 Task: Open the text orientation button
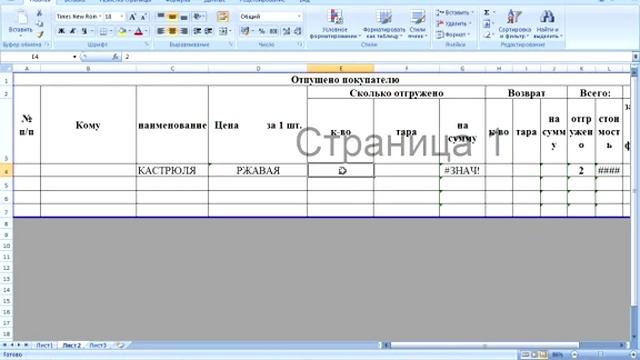coord(199,17)
